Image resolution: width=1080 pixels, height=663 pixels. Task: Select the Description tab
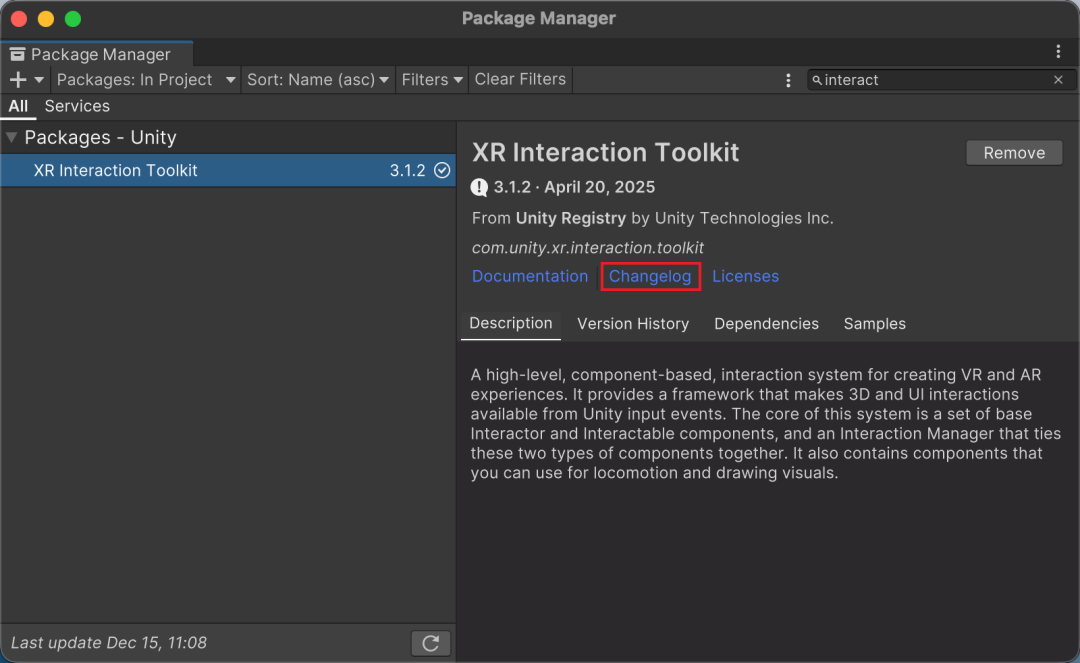(x=510, y=324)
